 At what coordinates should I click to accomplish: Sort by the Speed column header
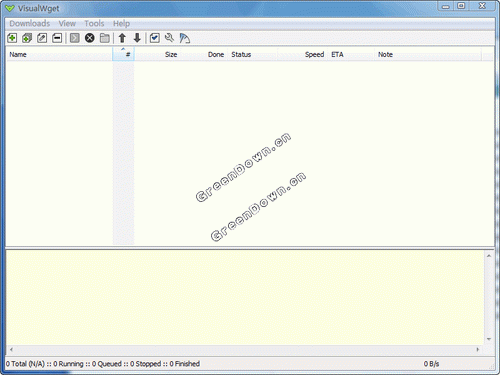coord(302,54)
